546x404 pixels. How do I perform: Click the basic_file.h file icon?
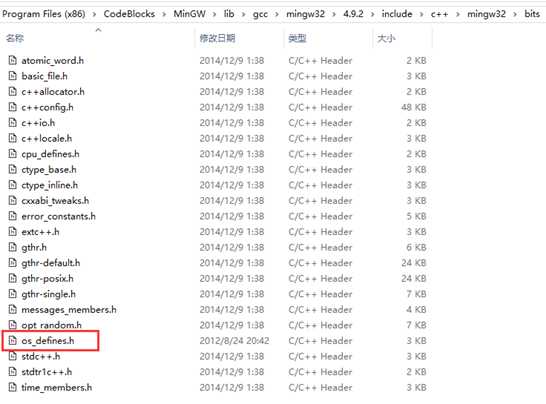pos(13,76)
